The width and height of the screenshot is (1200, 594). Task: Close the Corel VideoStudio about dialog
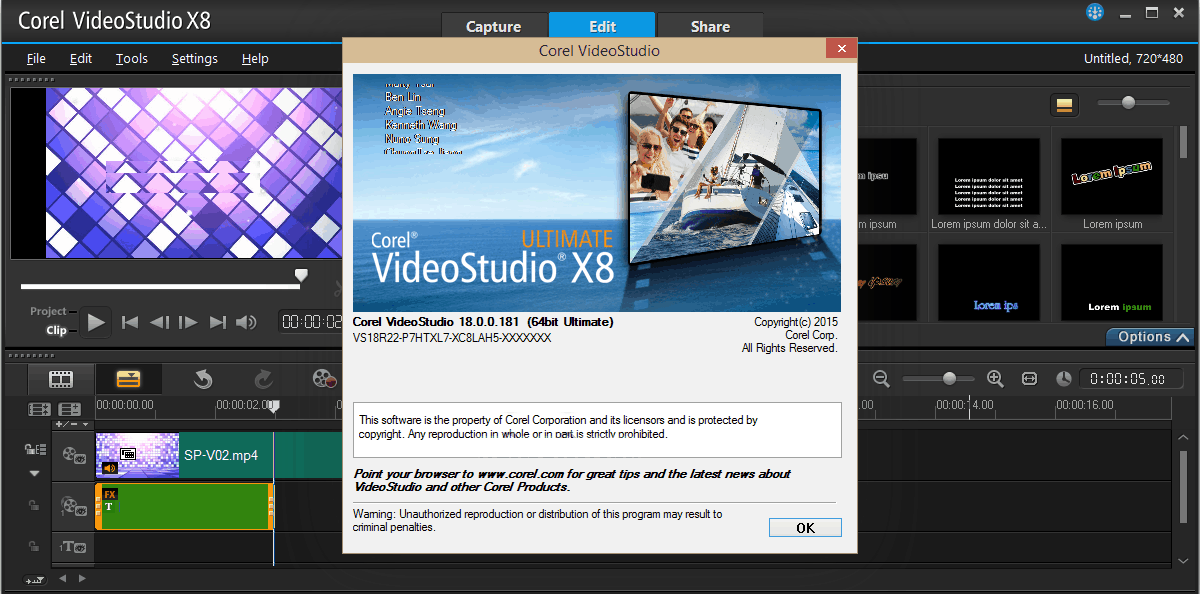tap(842, 48)
